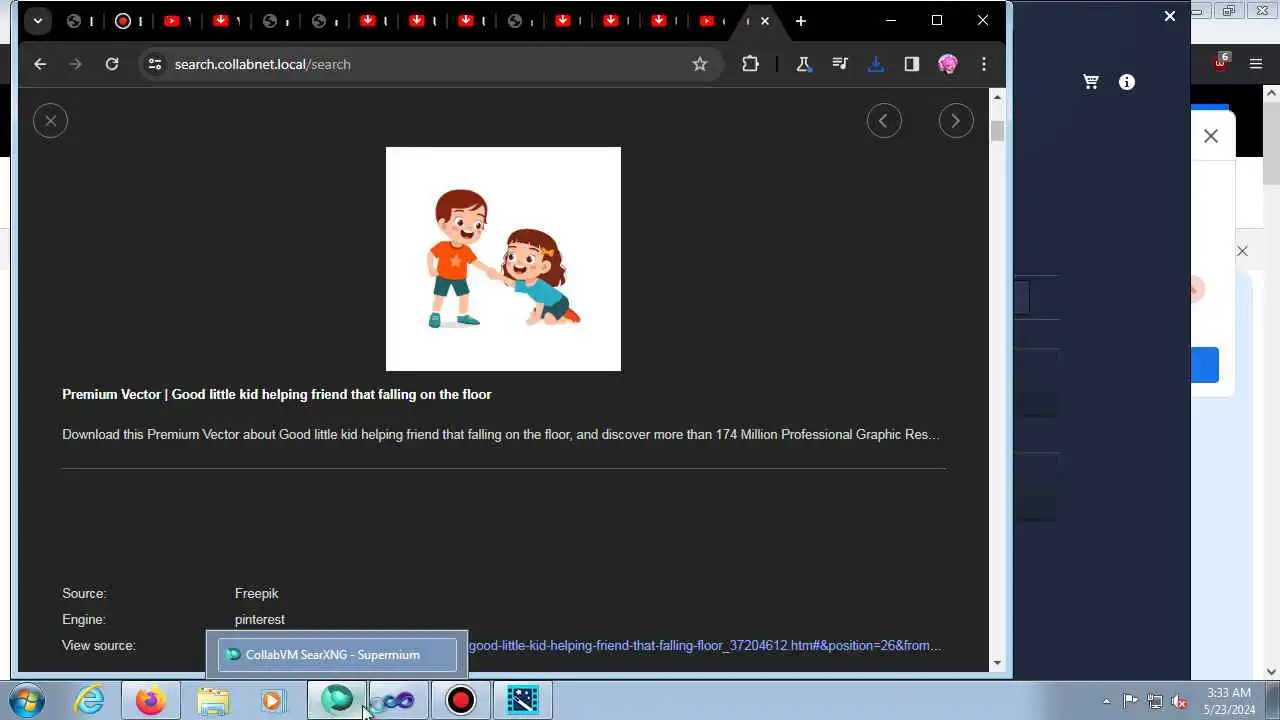The width and height of the screenshot is (1280, 720).
Task: Click the 'Freepik' source value
Action: (256, 594)
